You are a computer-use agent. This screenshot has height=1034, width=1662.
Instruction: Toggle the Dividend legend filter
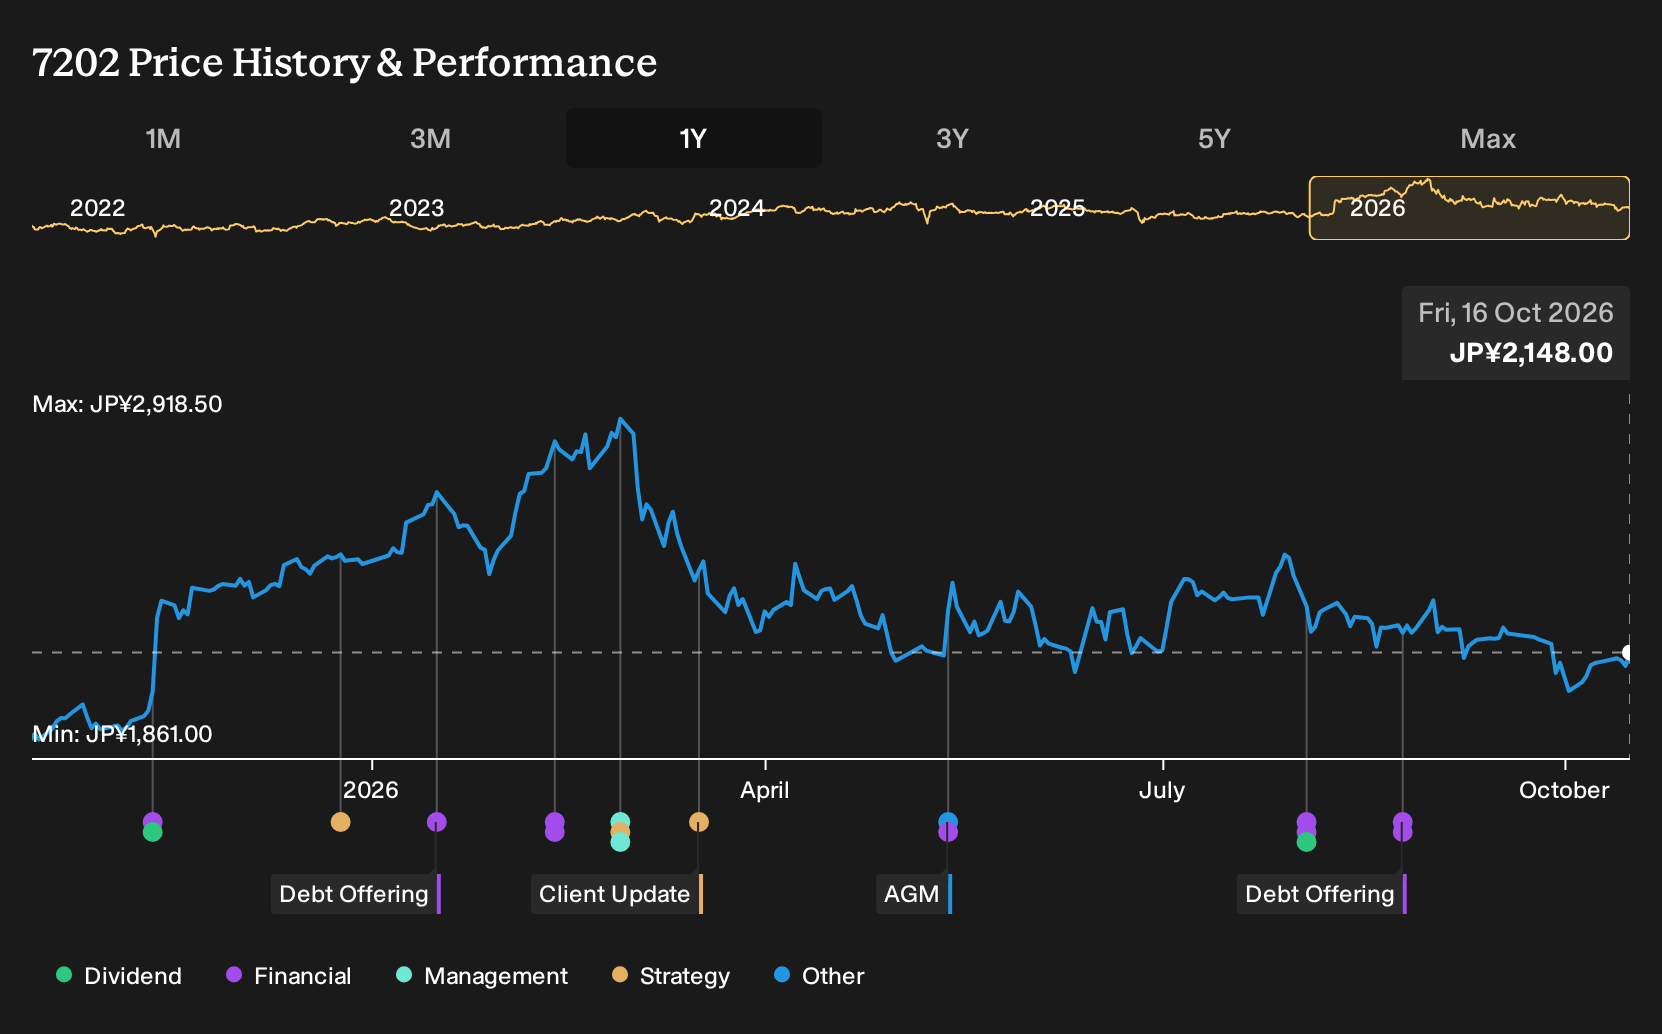(119, 976)
